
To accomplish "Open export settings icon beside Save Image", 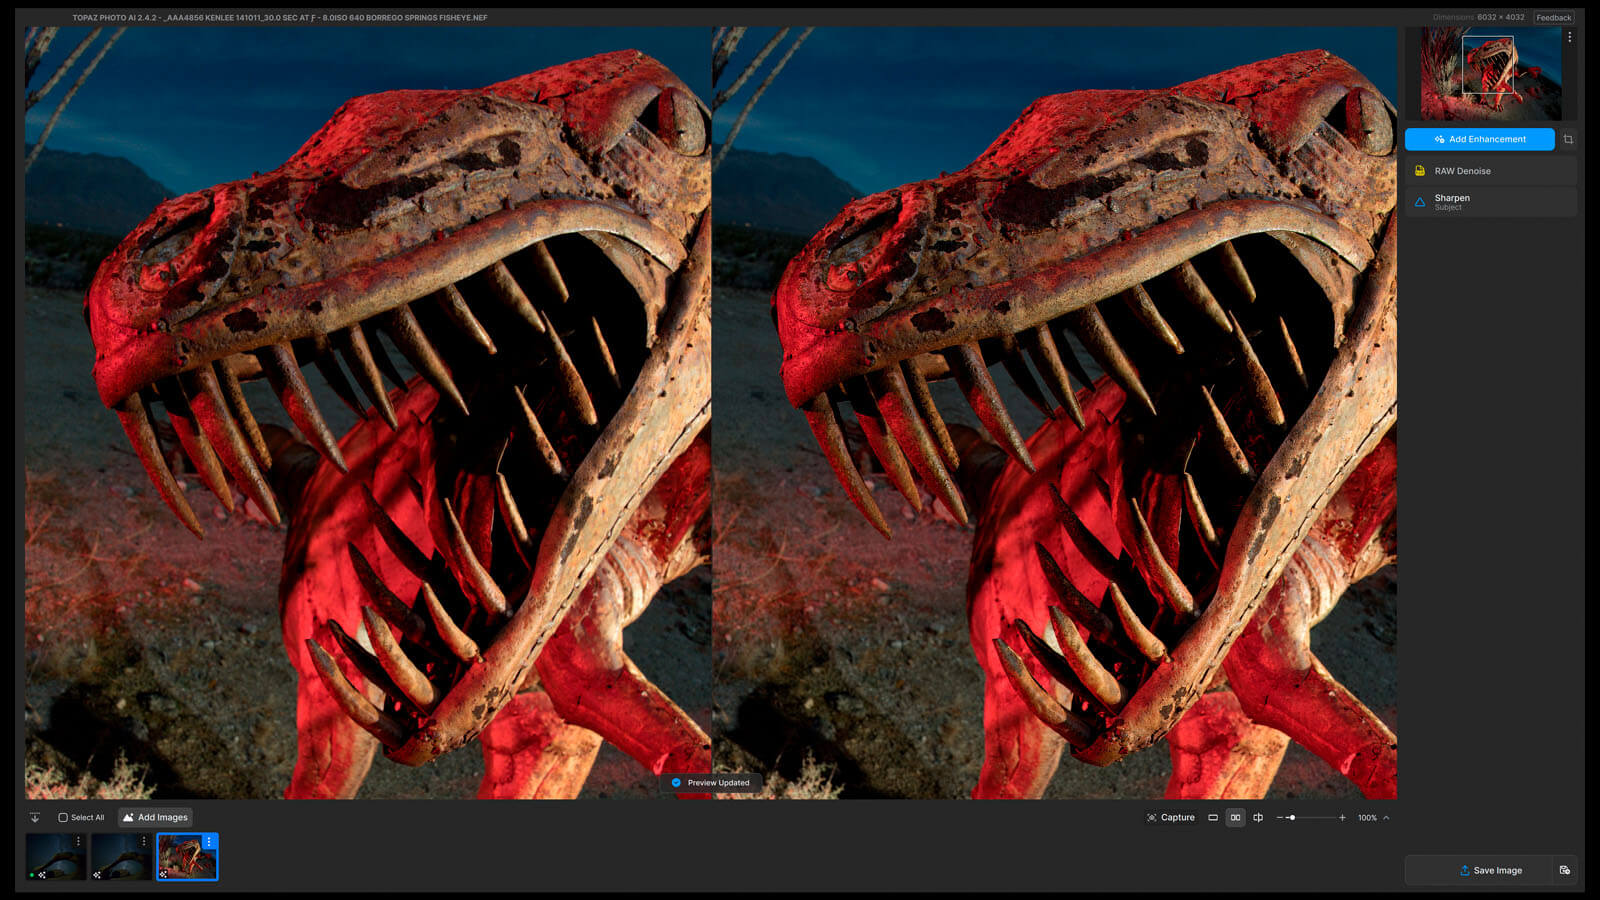I will pos(1565,870).
